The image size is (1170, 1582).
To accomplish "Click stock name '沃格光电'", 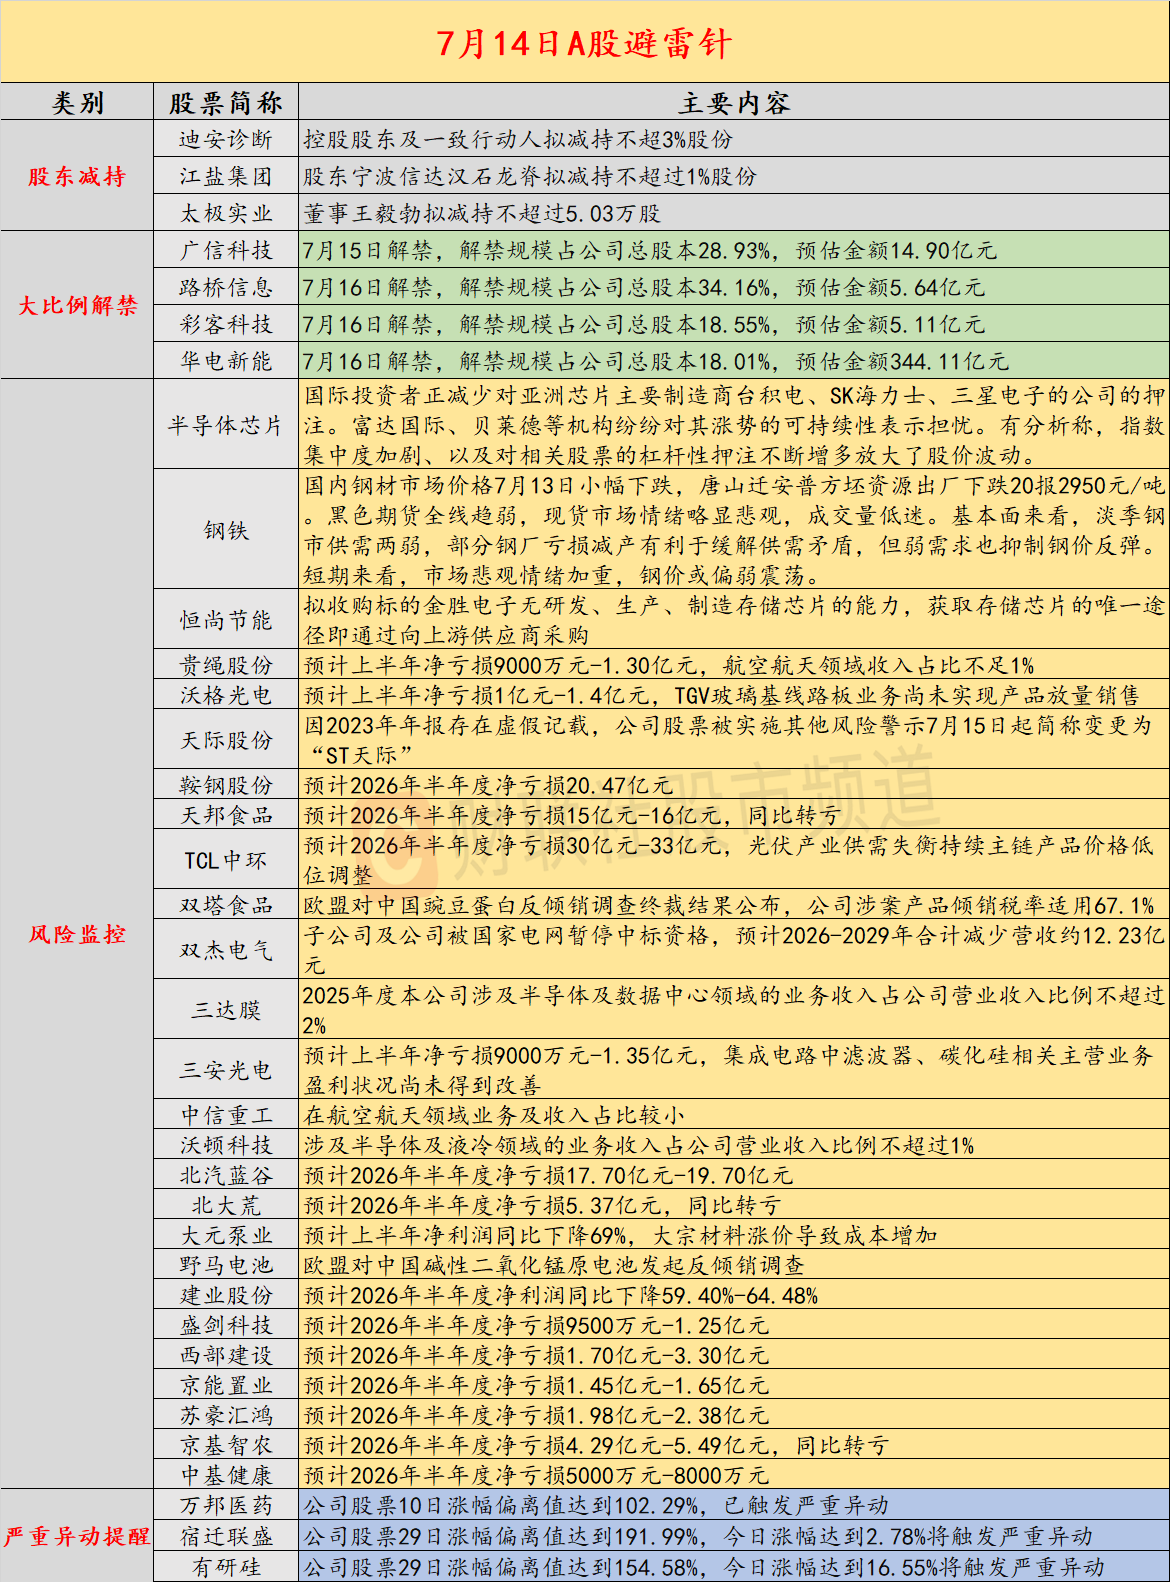I will tap(226, 695).
